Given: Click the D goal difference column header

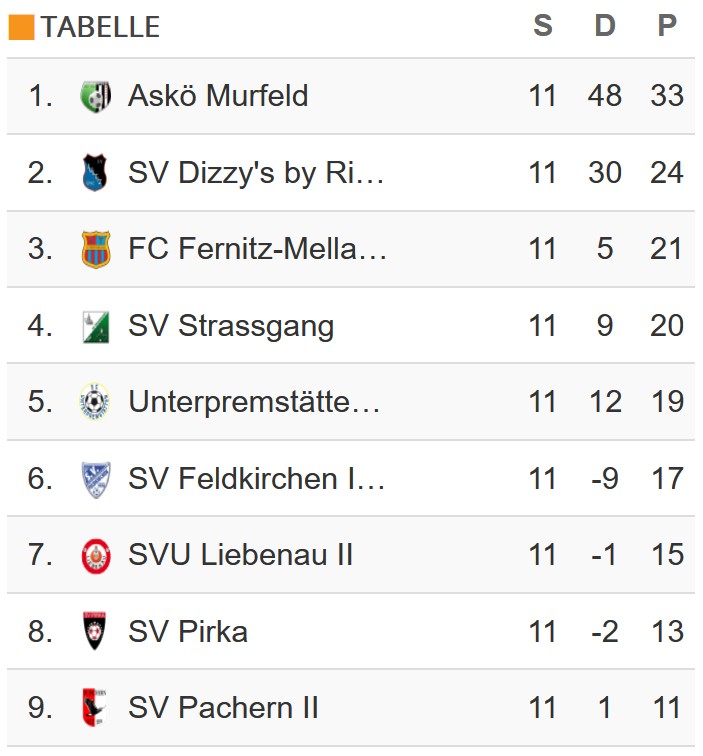Looking at the screenshot, I should pyautogui.click(x=605, y=26).
